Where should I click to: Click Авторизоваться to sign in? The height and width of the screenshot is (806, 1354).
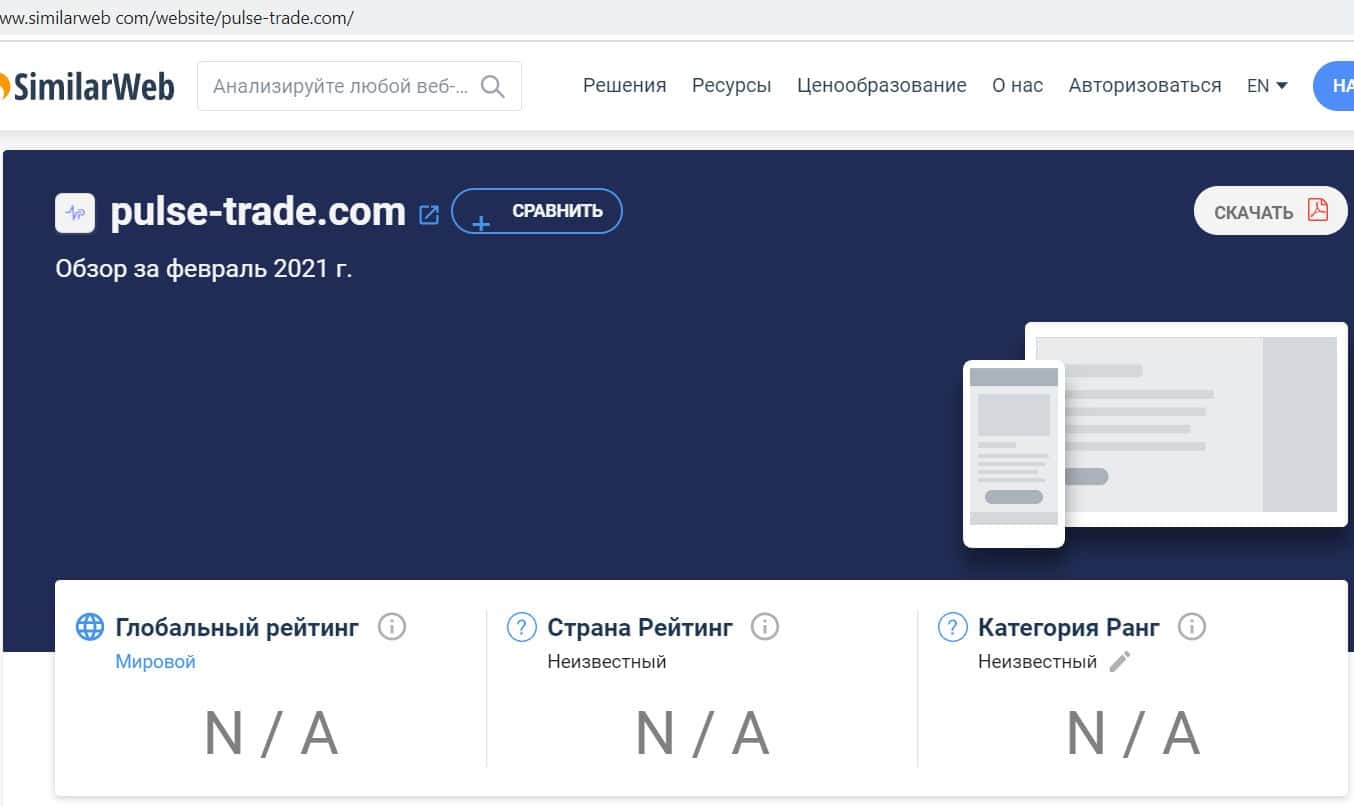pos(1145,86)
